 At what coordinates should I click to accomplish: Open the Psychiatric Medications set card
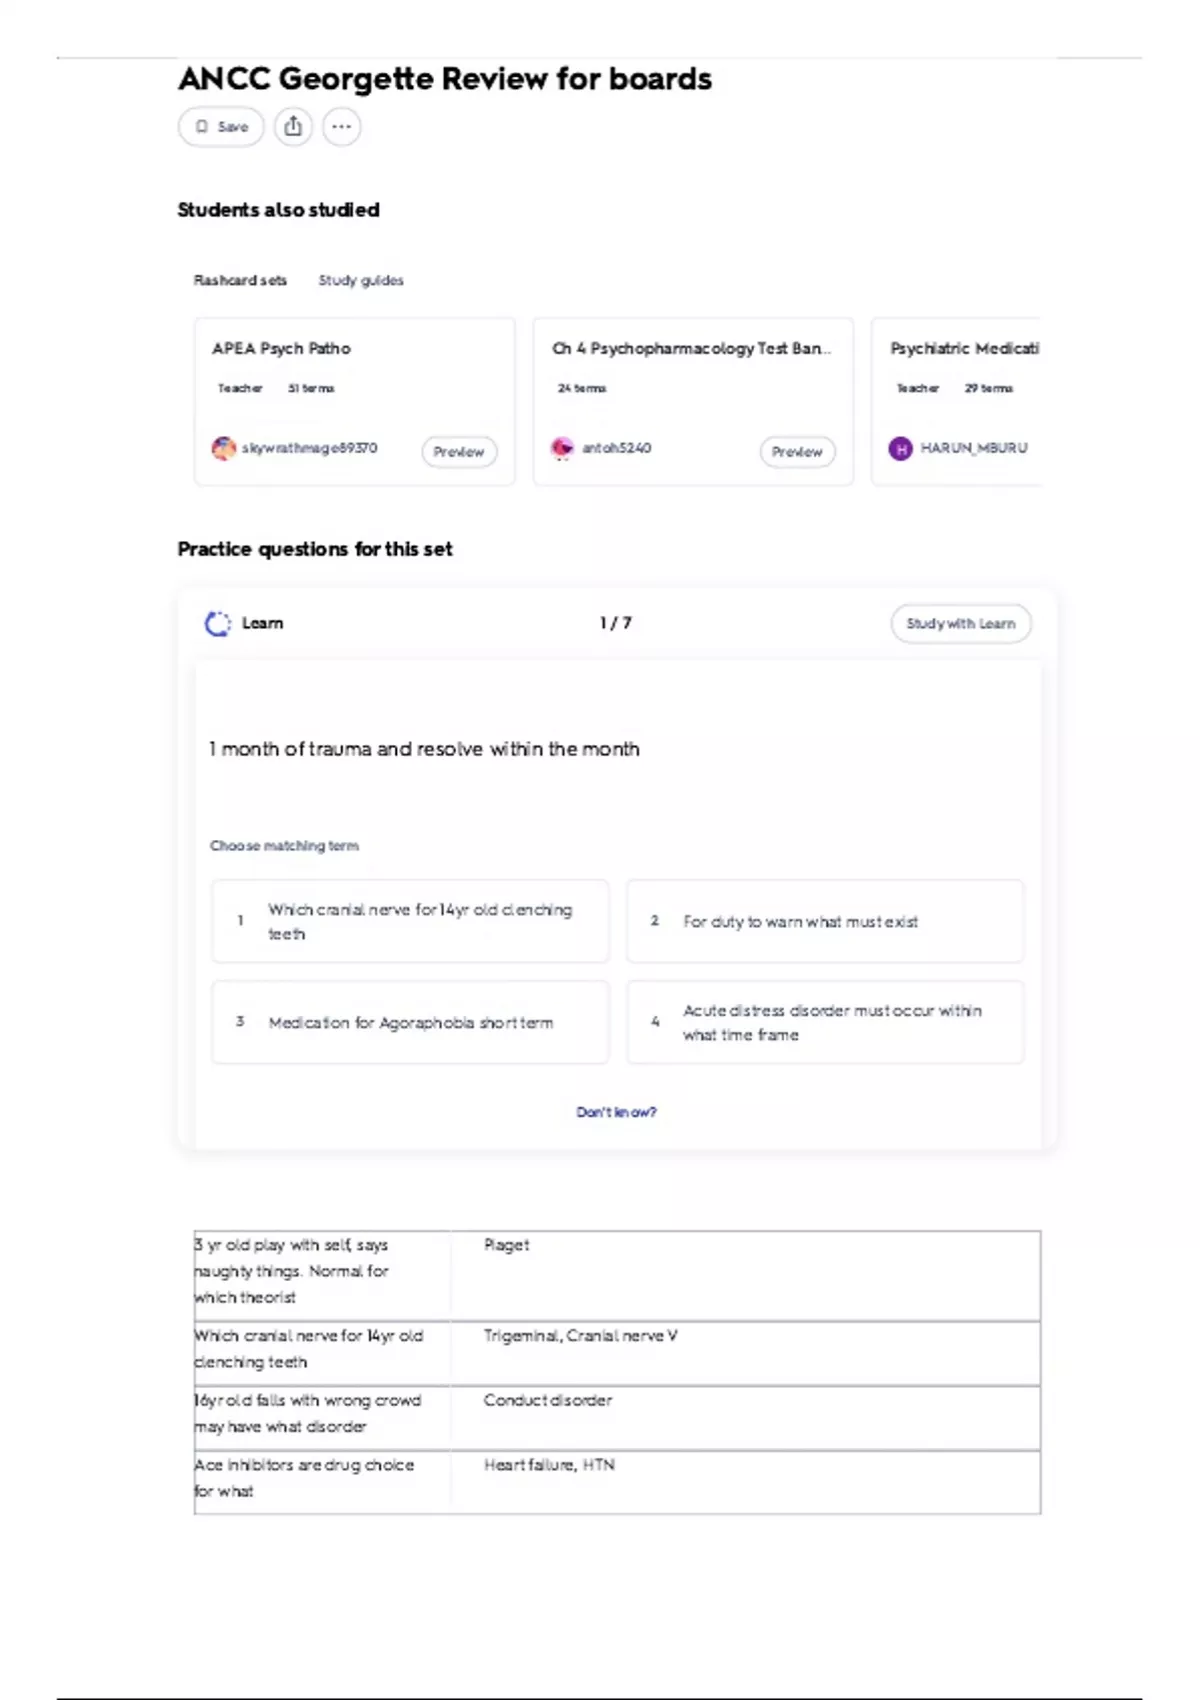(964, 349)
